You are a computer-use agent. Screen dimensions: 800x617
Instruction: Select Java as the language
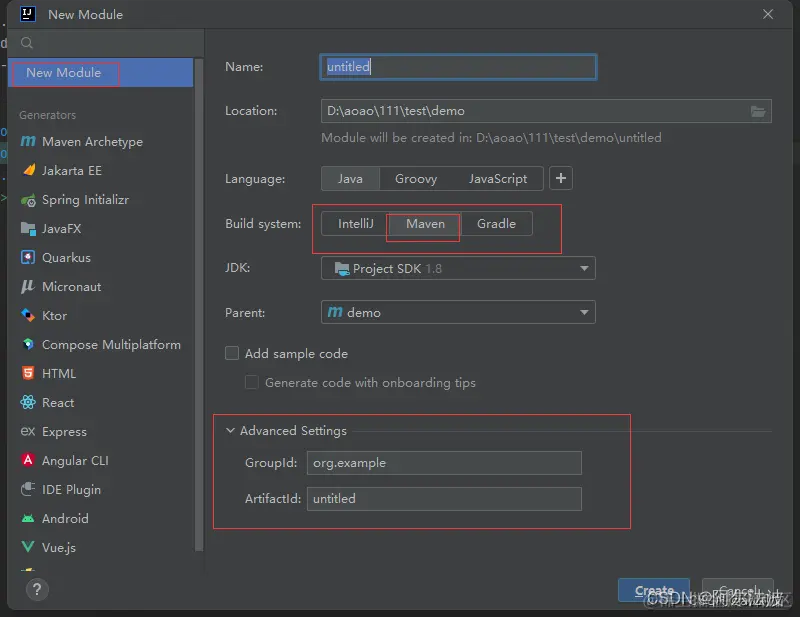click(351, 179)
